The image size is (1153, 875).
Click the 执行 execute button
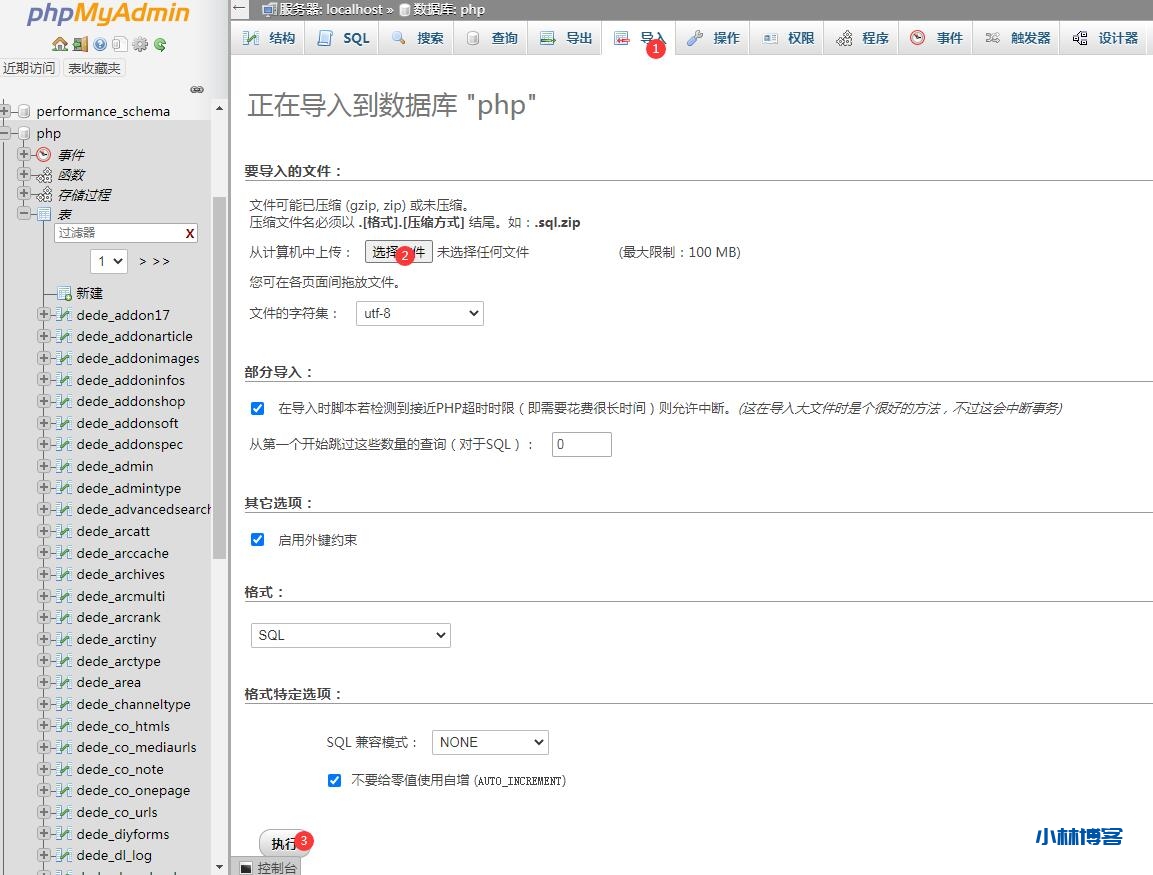click(280, 843)
